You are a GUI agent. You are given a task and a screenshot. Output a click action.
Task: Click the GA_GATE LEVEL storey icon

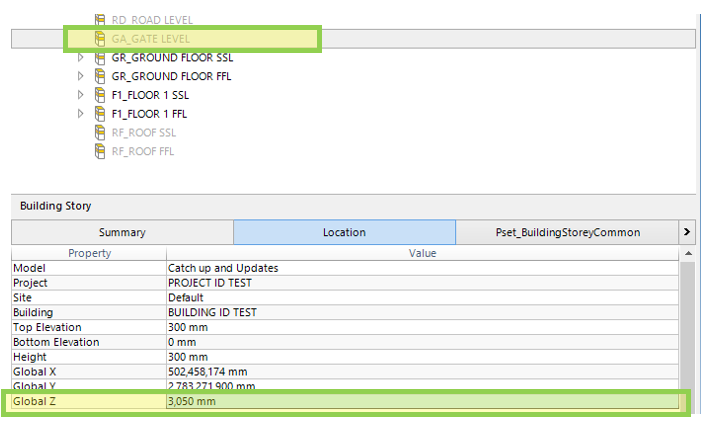pos(100,39)
